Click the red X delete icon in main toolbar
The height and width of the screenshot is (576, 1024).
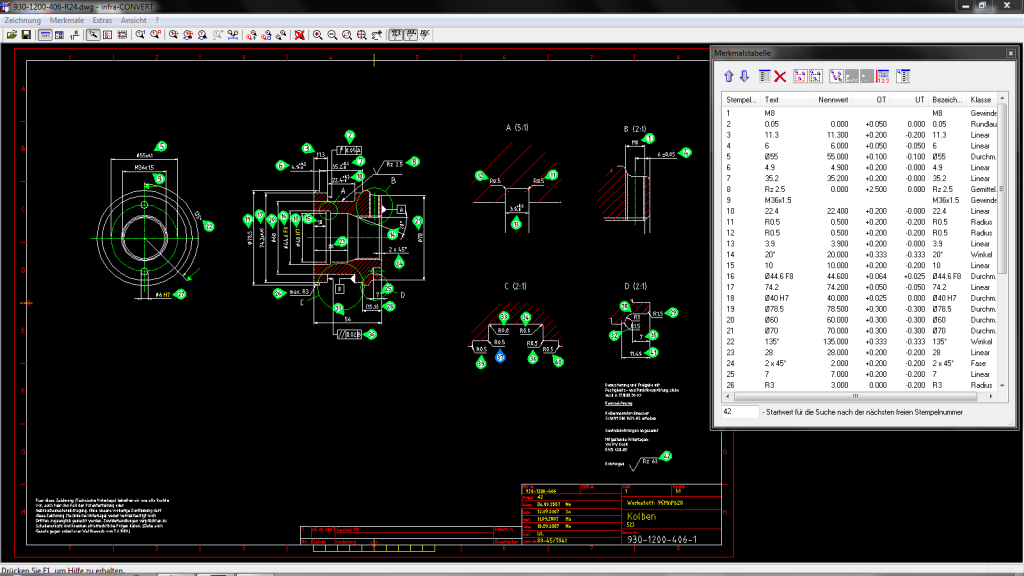tap(299, 35)
